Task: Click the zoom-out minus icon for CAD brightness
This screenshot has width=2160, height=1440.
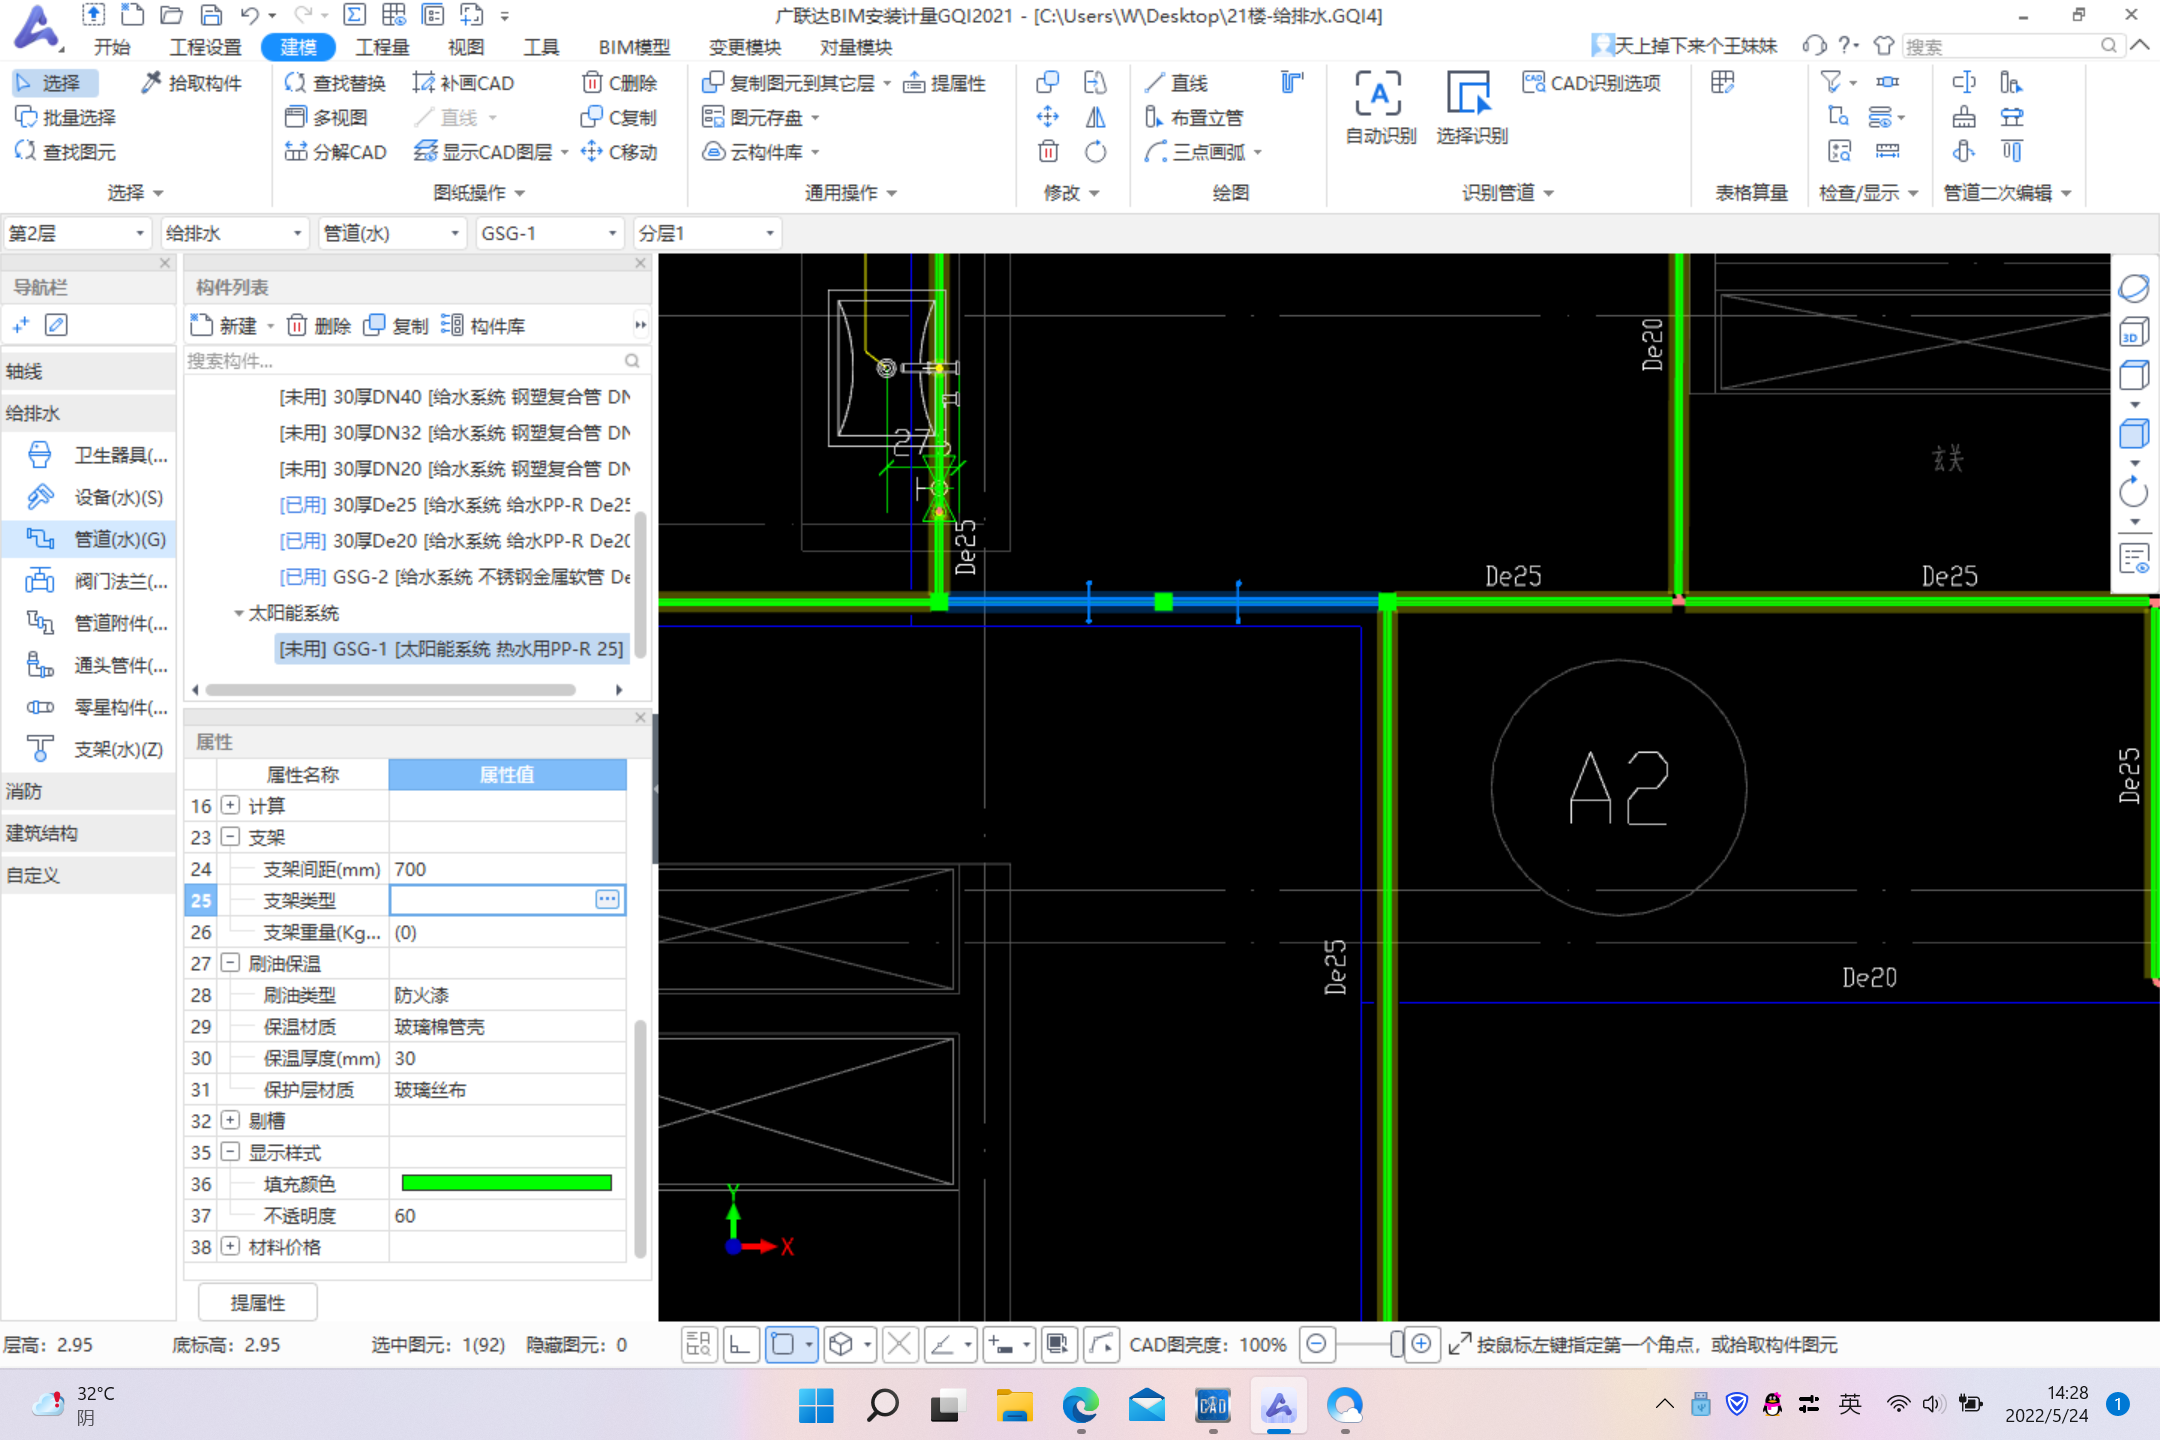Action: pyautogui.click(x=1317, y=1345)
